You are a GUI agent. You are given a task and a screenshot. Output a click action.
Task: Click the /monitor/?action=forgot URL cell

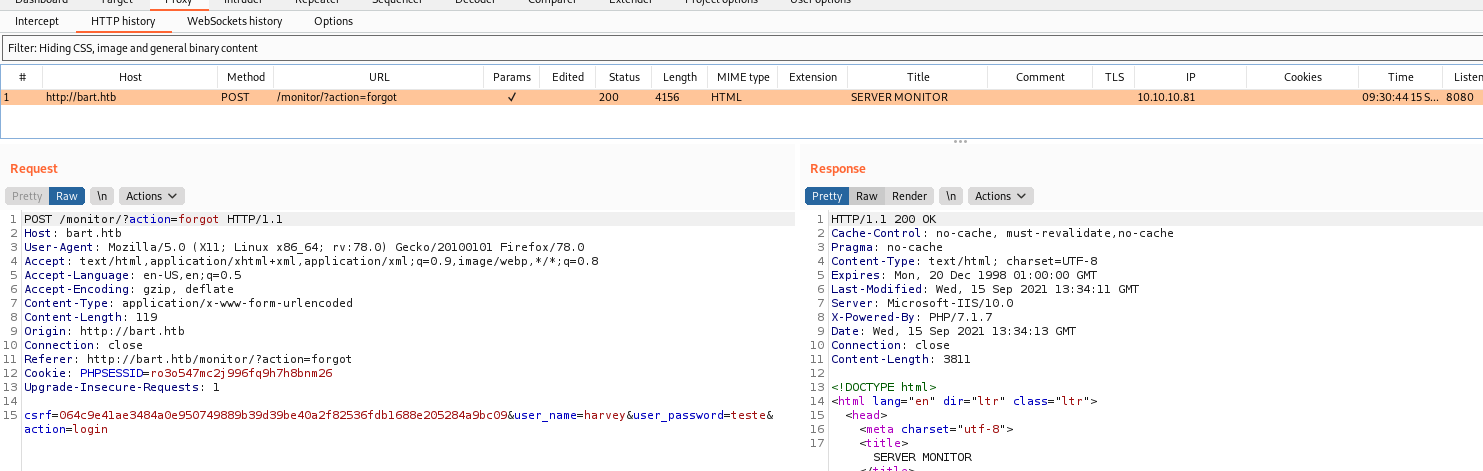tap(336, 97)
